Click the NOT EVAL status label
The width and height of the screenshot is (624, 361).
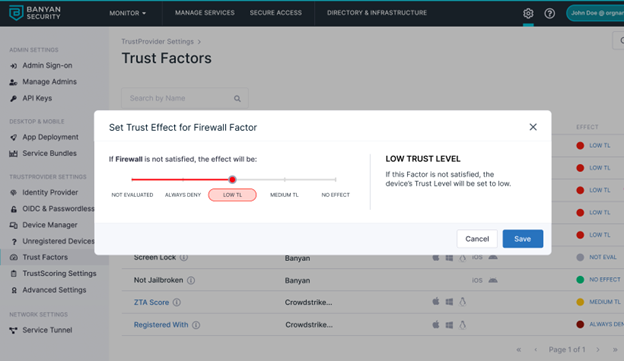pos(603,257)
